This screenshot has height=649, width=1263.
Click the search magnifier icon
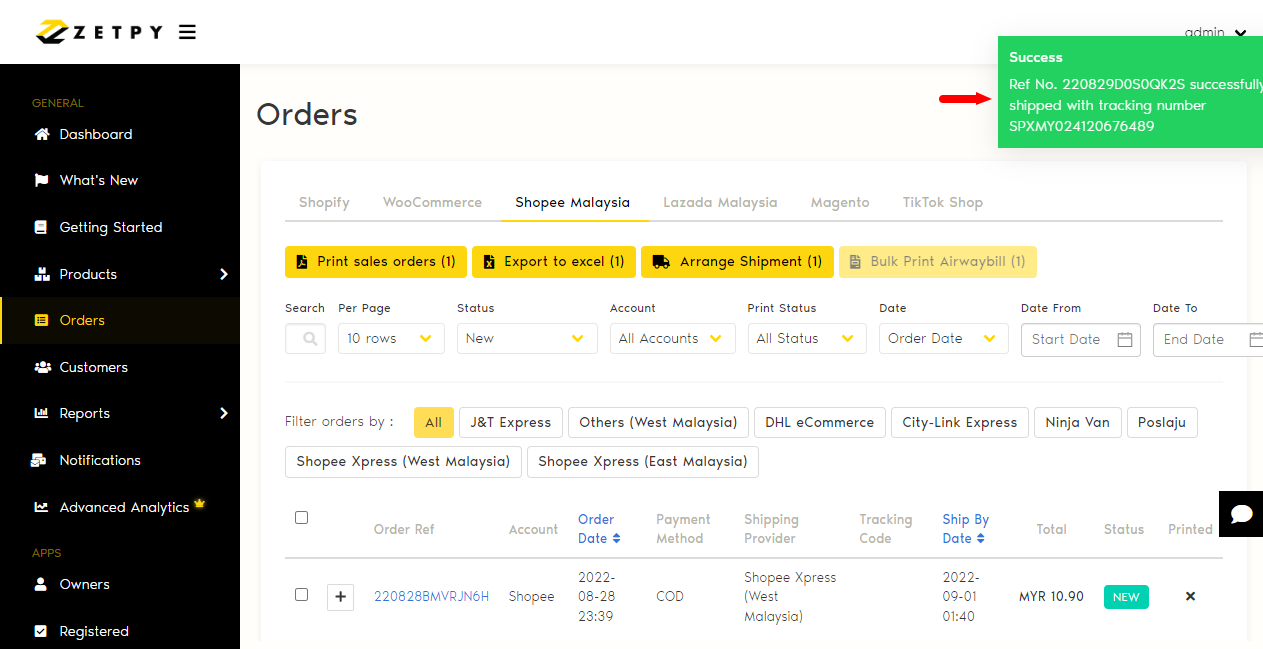310,339
